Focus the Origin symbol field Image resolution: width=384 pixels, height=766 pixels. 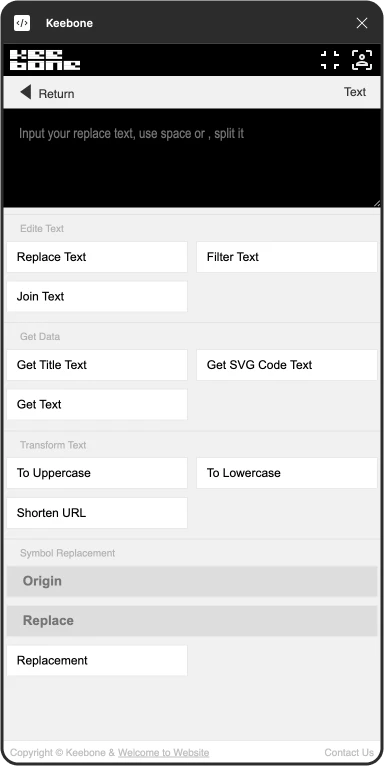click(192, 581)
